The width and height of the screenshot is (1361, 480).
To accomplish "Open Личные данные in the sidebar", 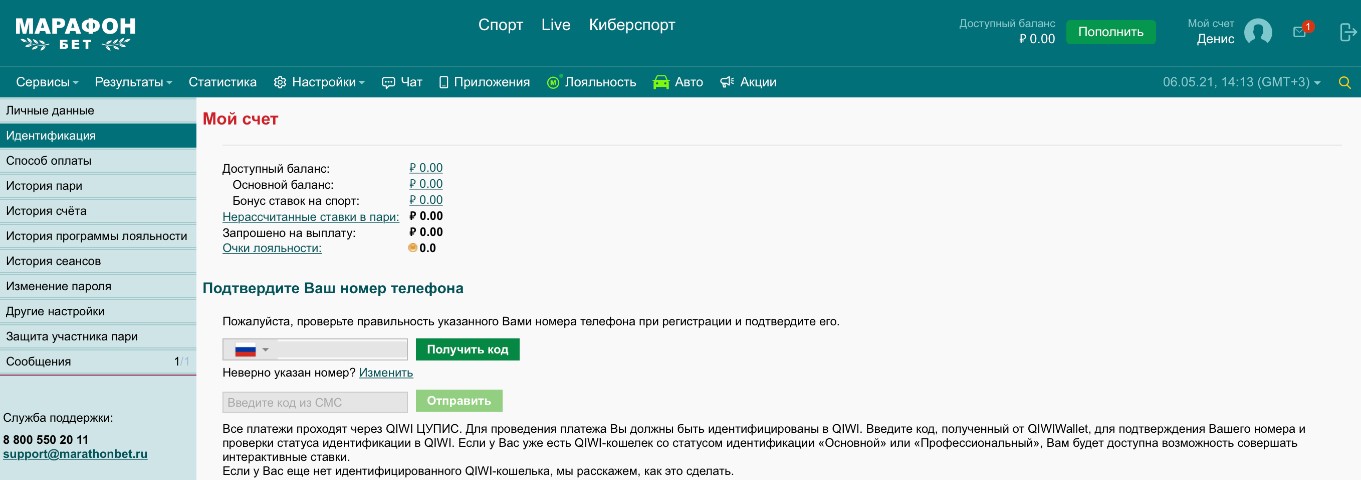I will [98, 110].
